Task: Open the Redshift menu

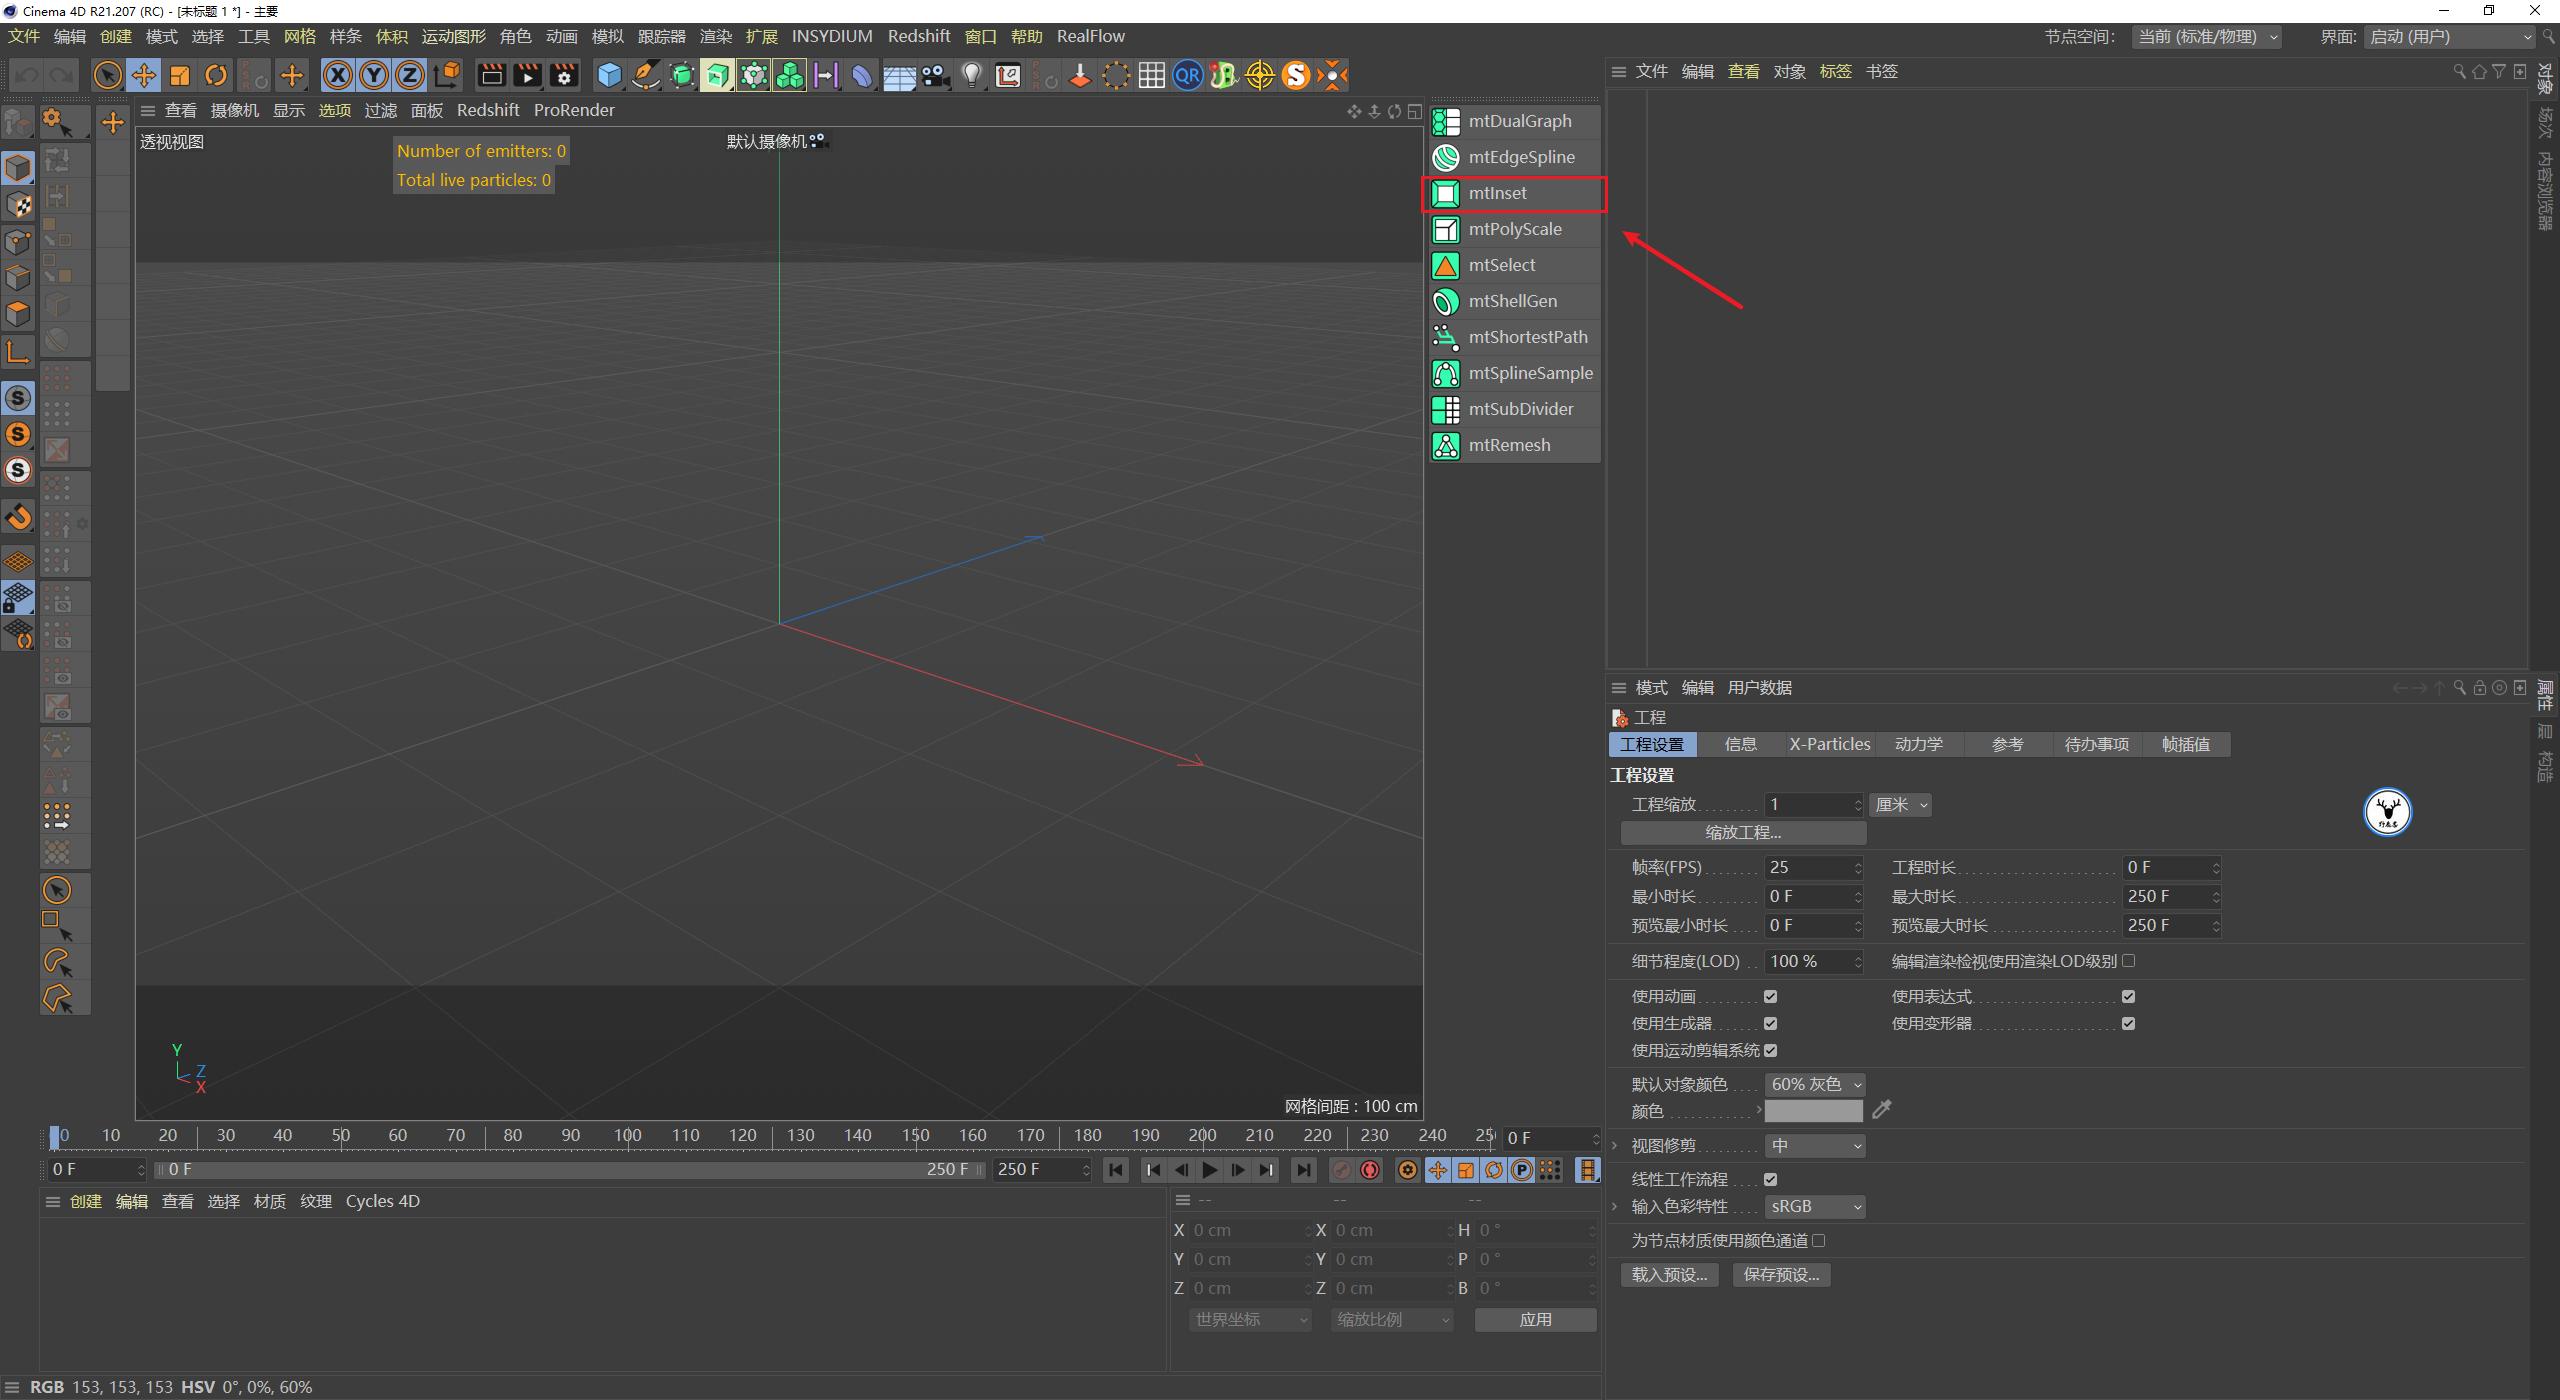Action: click(x=919, y=35)
